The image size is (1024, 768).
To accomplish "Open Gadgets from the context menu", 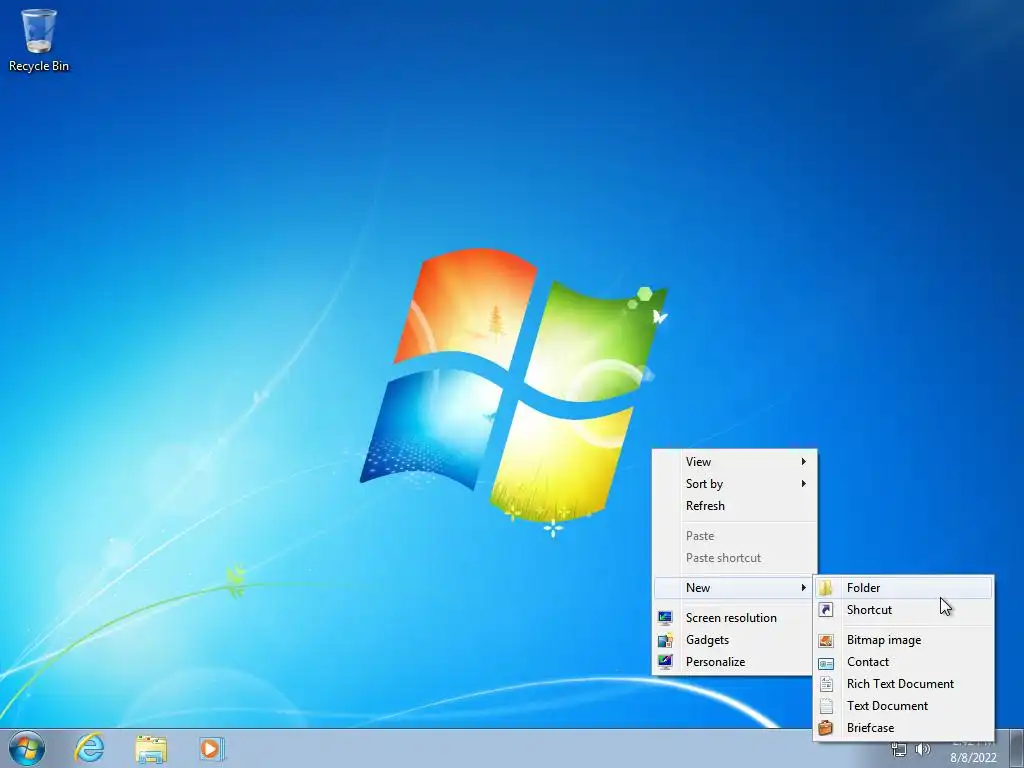I will [735, 640].
